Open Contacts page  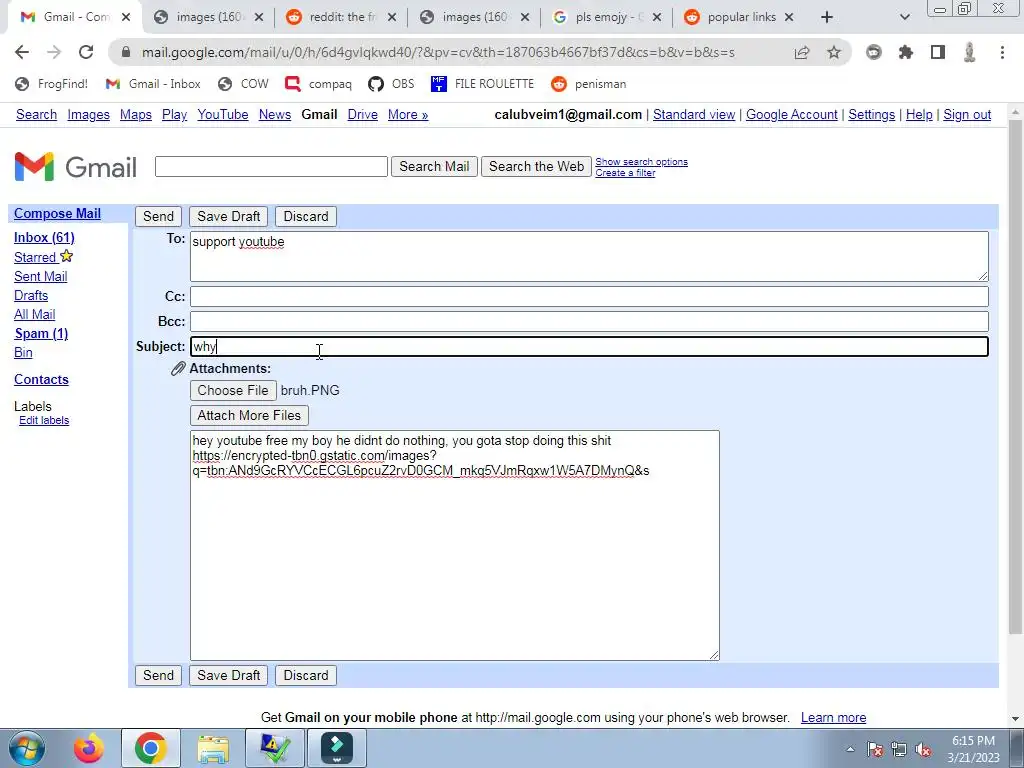[41, 379]
